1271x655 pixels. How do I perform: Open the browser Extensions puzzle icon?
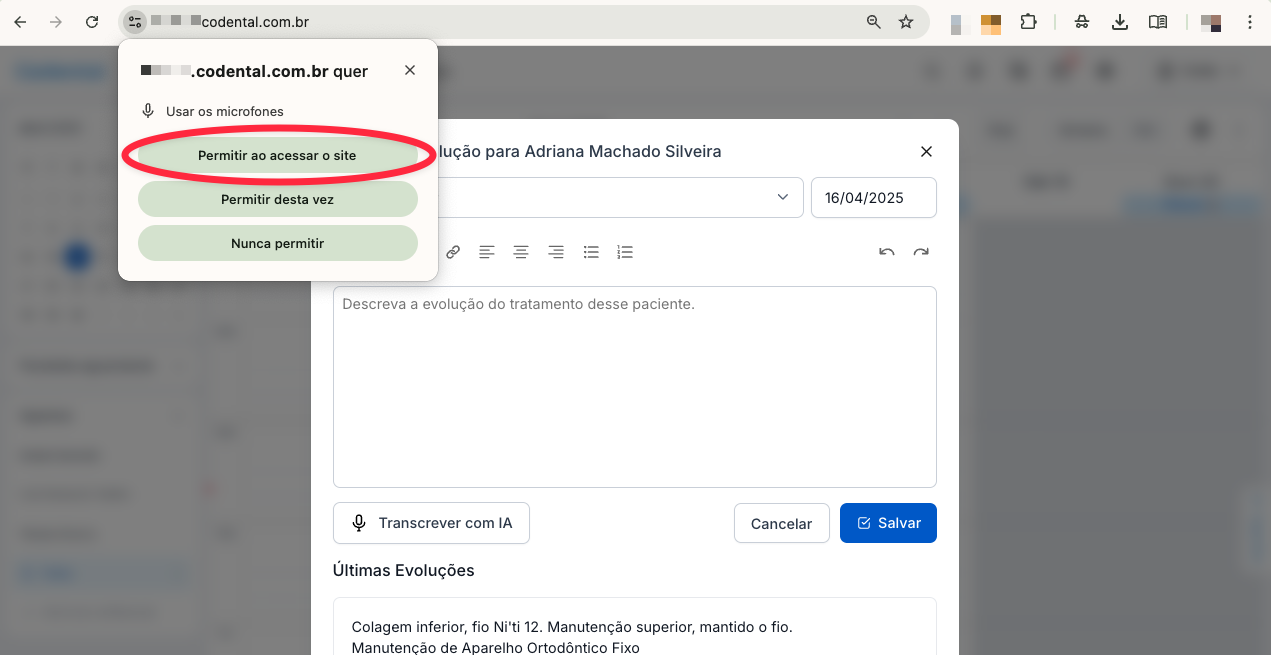point(1028,22)
